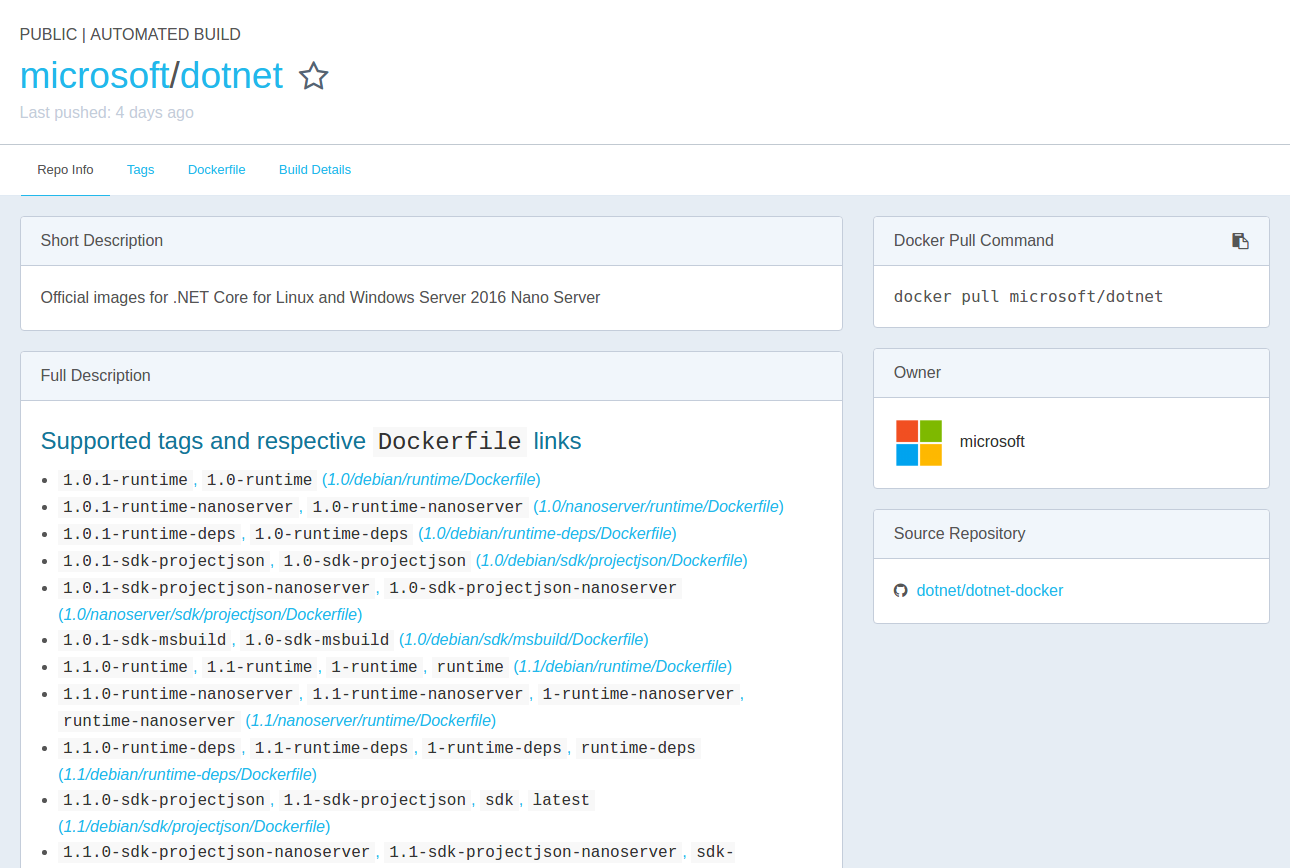Screen dimensions: 1290x868
Task: Click the 1.0-sdk-projectjson-nanoserver tag
Action: pos(533,587)
